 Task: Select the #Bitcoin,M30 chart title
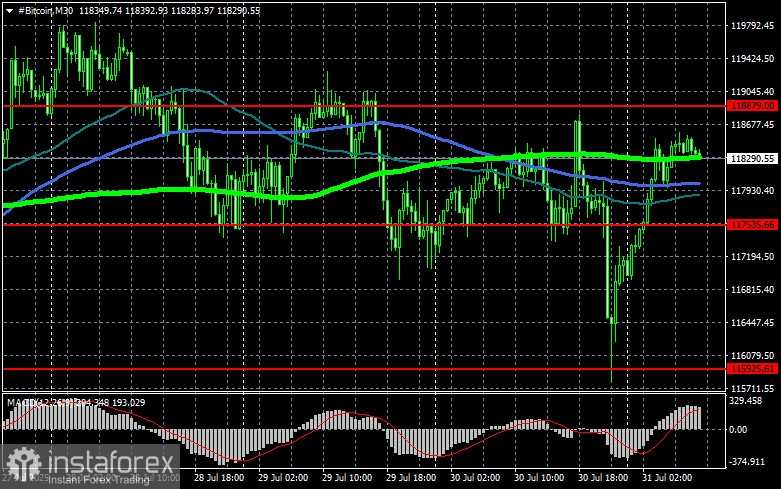click(x=45, y=10)
